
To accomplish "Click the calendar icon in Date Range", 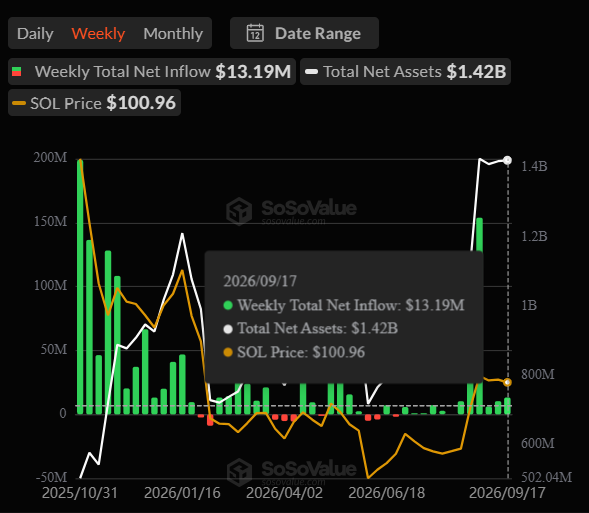I will (x=255, y=33).
